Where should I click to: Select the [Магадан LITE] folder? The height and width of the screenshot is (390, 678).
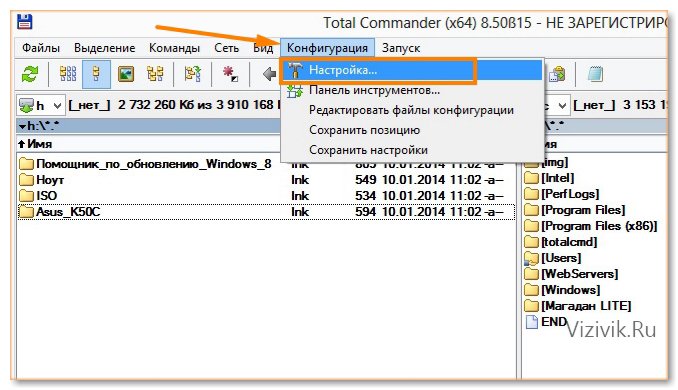pos(578,306)
